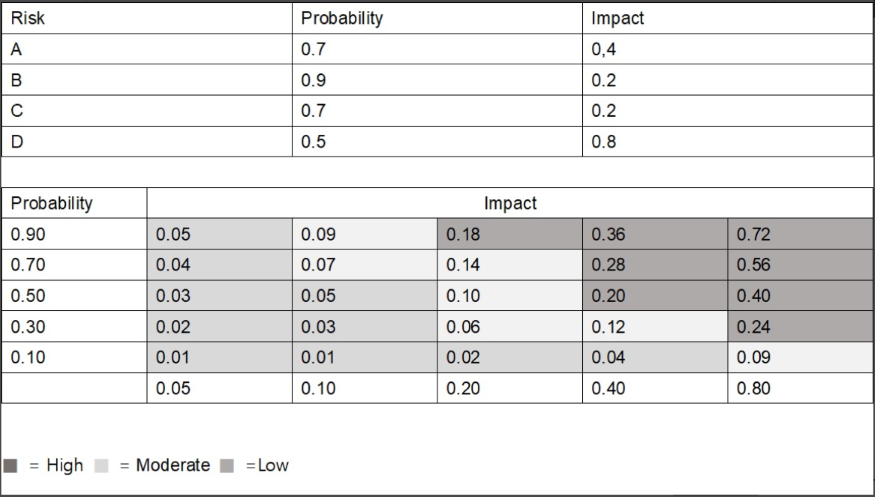Select Risk D impact value 0.8
This screenshot has height=497, width=875.
[727, 141]
